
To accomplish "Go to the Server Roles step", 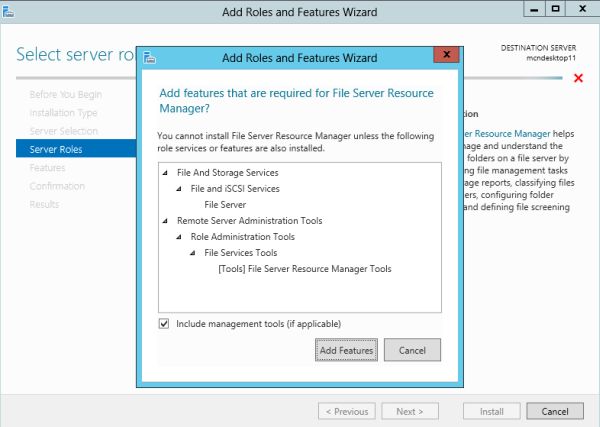I will pos(56,149).
